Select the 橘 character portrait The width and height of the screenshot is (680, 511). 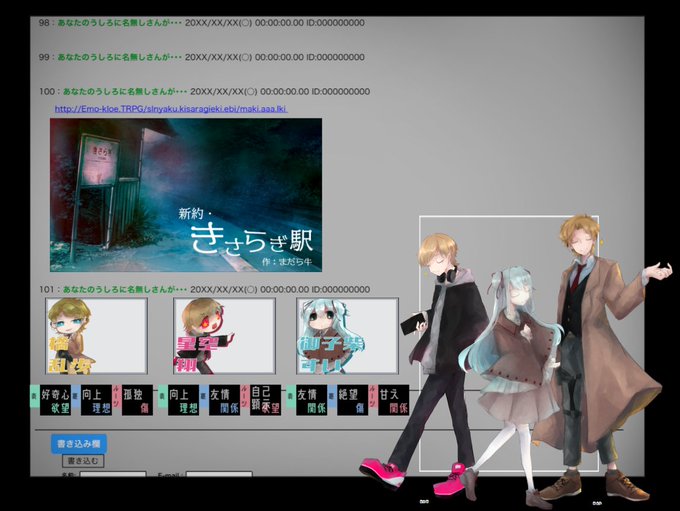(x=96, y=336)
